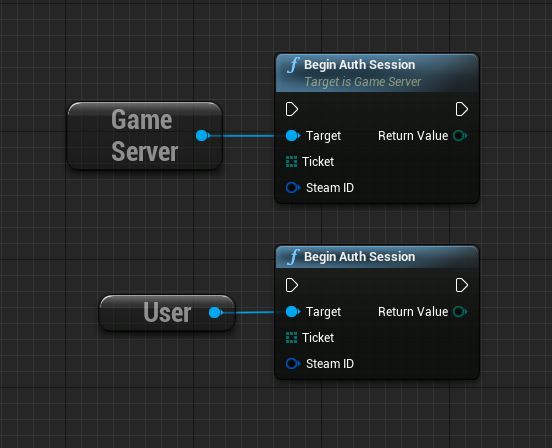Click exec input pin of bottom Begin Auth Session
The width and height of the screenshot is (552, 448).
click(292, 285)
